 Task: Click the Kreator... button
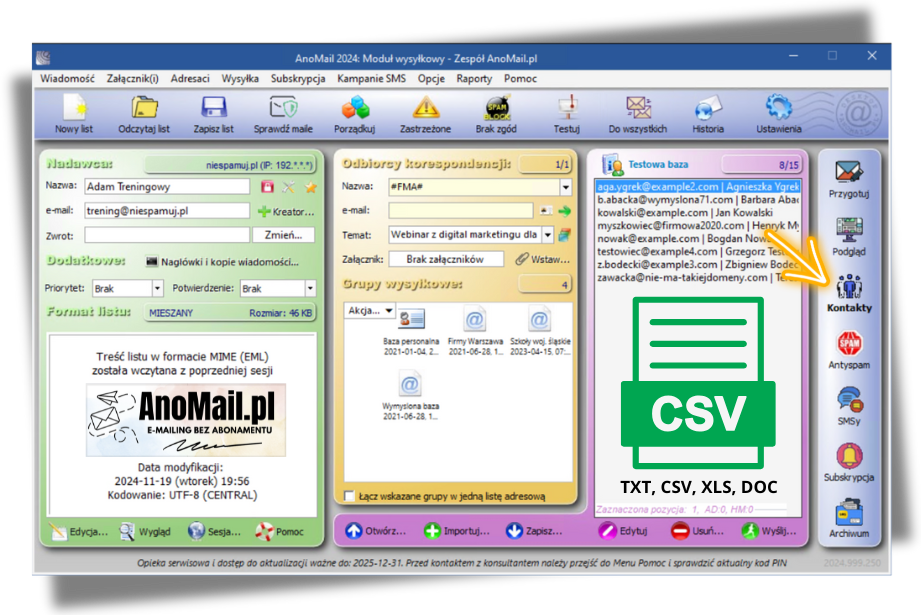coord(287,211)
